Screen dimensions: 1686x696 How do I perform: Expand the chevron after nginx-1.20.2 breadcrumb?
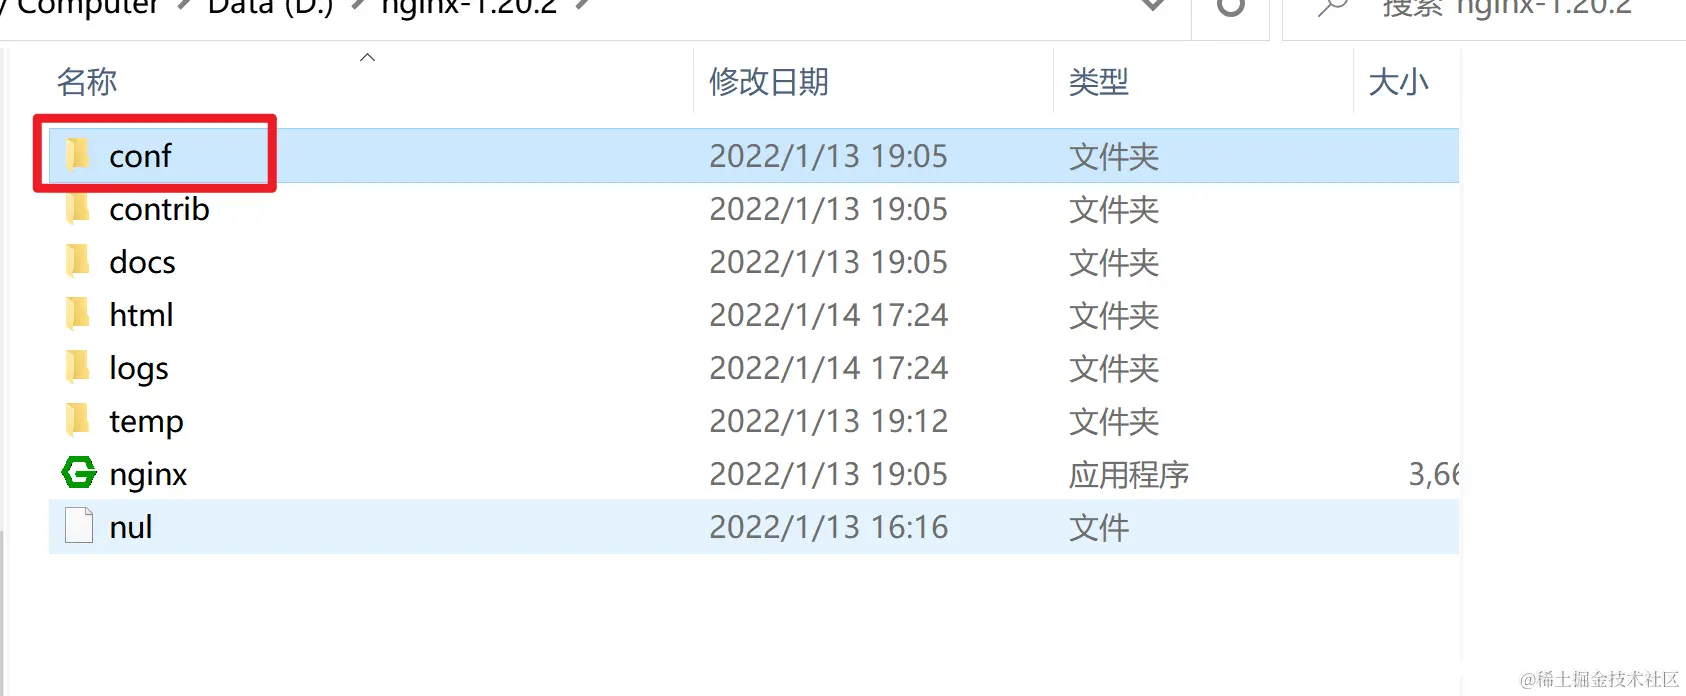pyautogui.click(x=583, y=6)
